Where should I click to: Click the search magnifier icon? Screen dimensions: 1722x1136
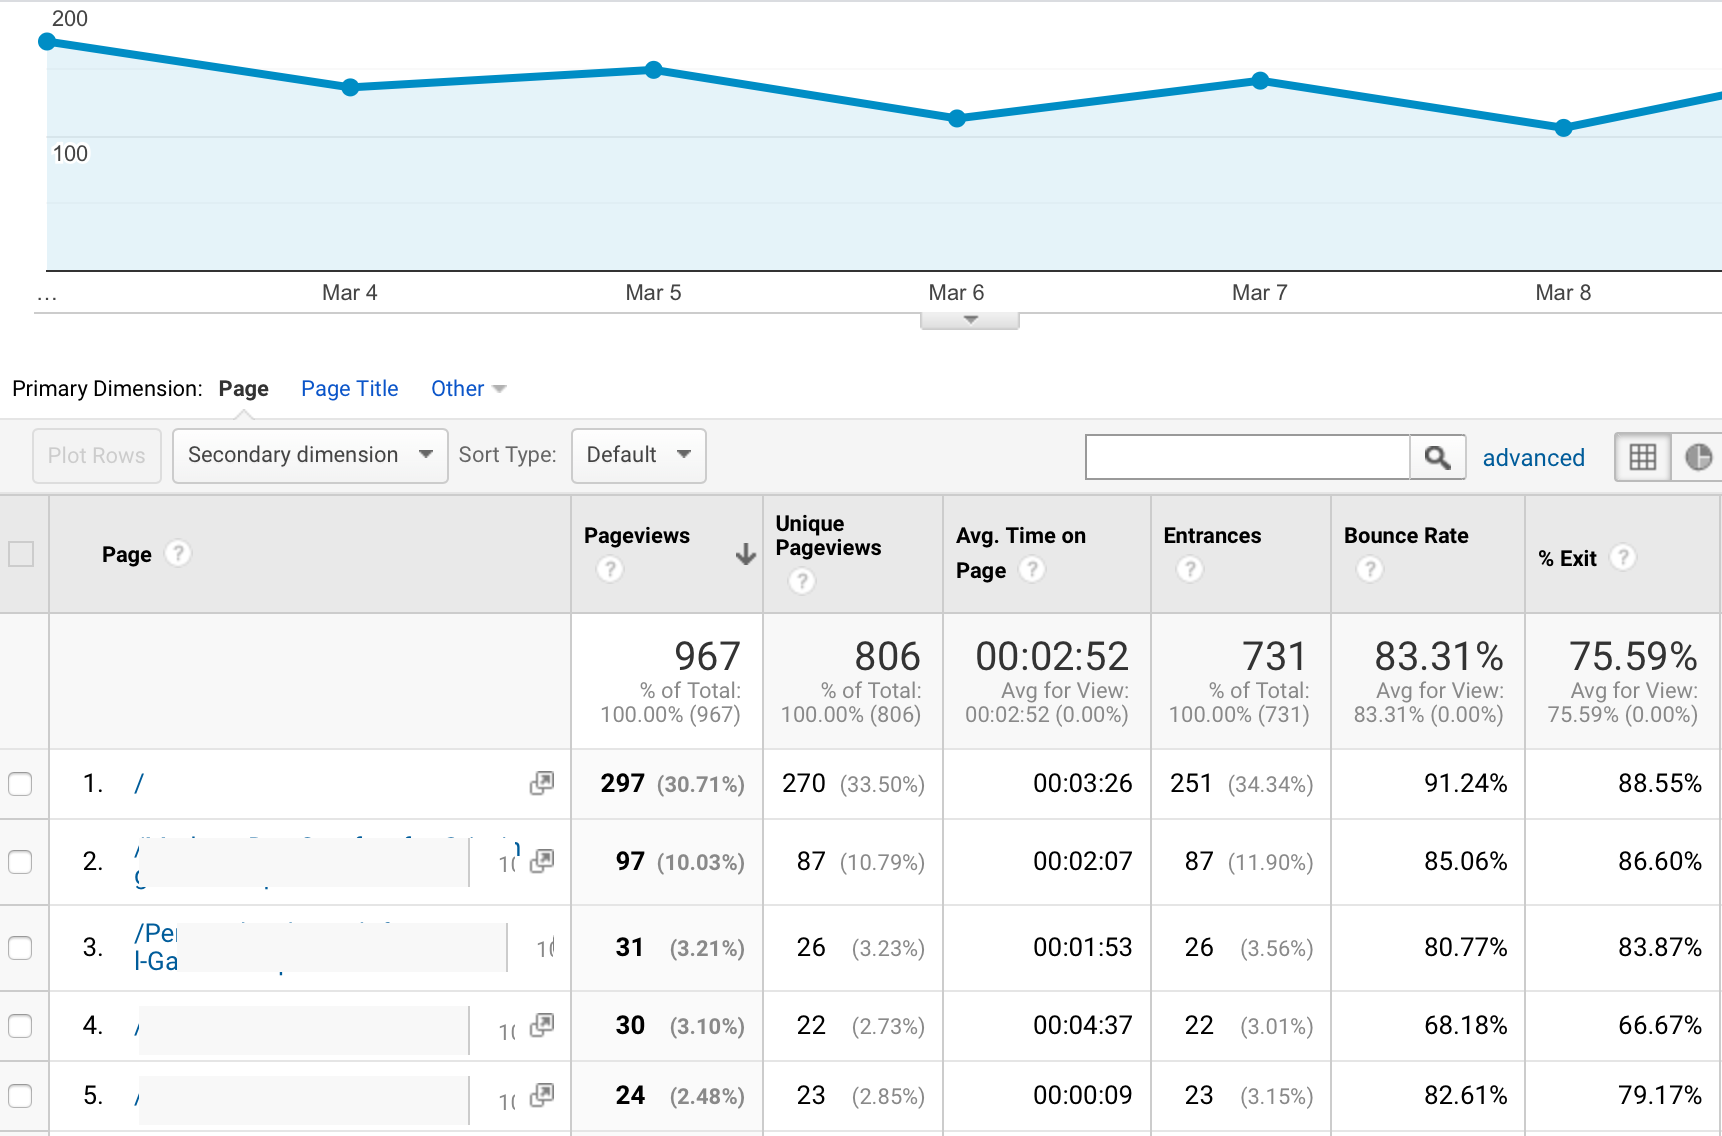tap(1438, 457)
